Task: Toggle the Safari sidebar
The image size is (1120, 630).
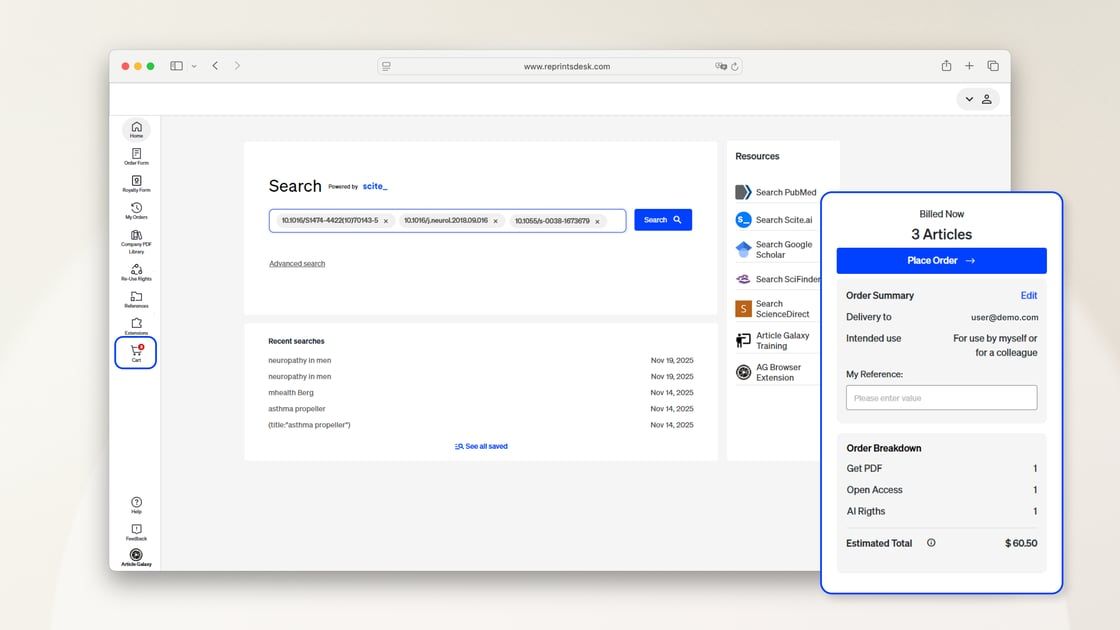Action: (176, 66)
